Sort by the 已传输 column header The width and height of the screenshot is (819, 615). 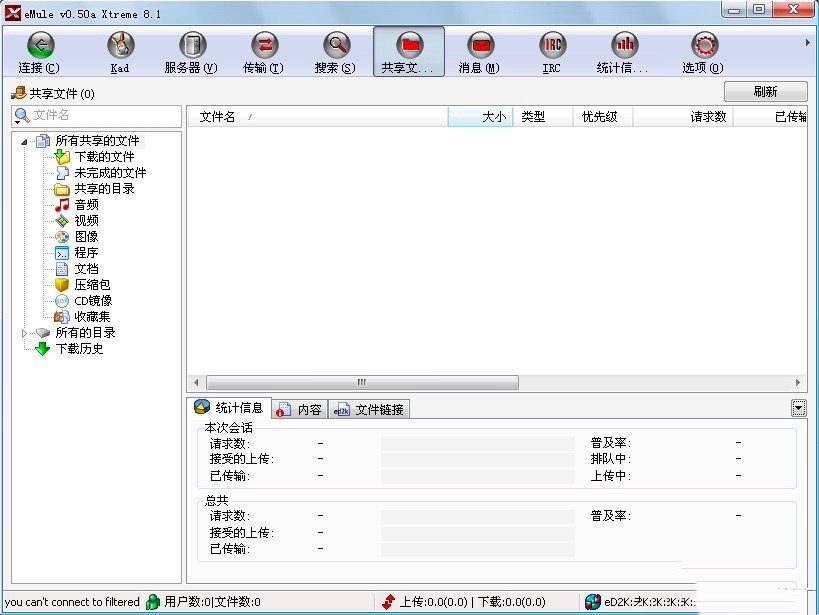(x=770, y=117)
